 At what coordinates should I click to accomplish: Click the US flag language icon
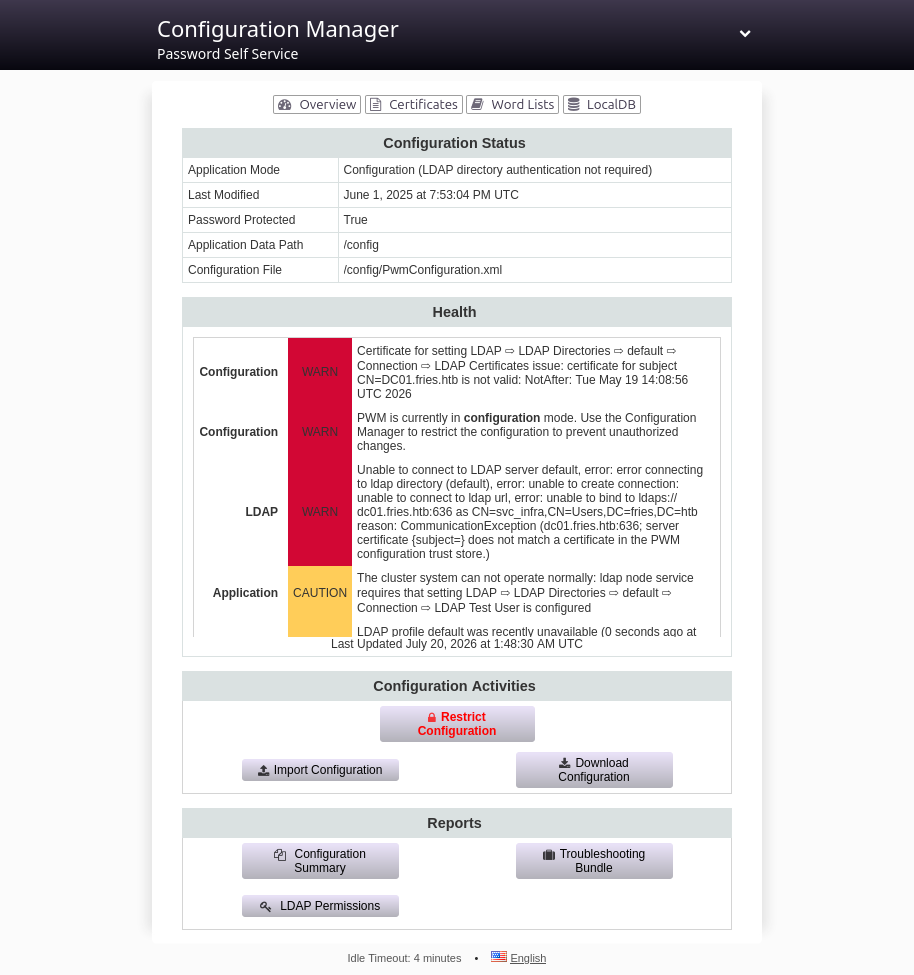click(499, 956)
